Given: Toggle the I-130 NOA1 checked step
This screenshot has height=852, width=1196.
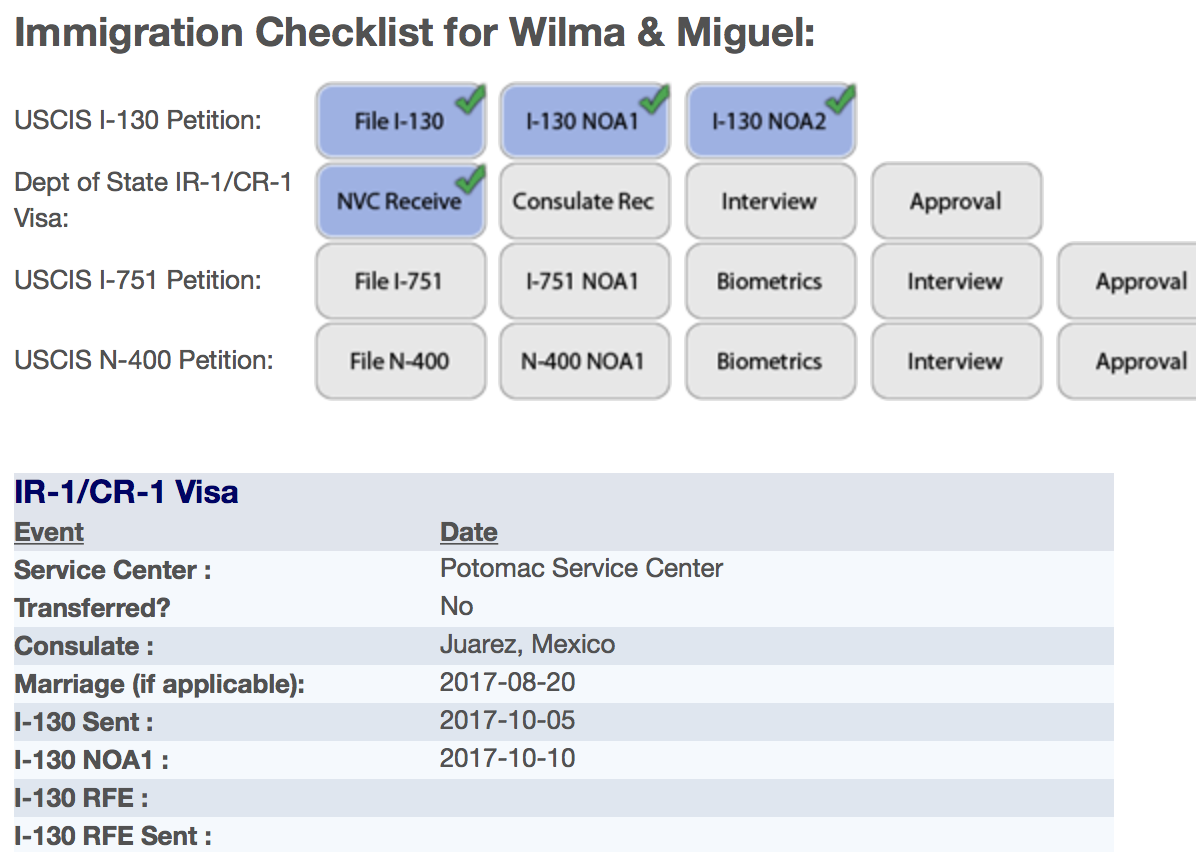Looking at the screenshot, I should pyautogui.click(x=585, y=121).
